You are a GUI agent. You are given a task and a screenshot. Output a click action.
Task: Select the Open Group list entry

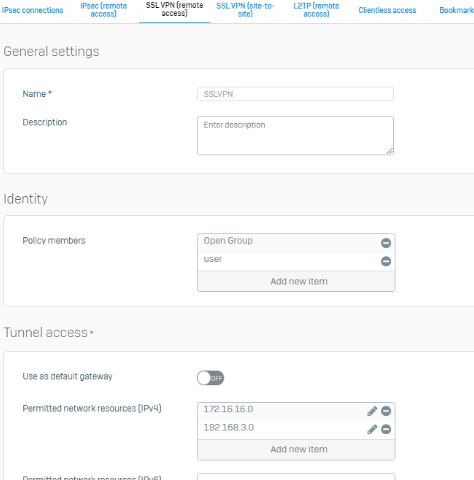289,241
